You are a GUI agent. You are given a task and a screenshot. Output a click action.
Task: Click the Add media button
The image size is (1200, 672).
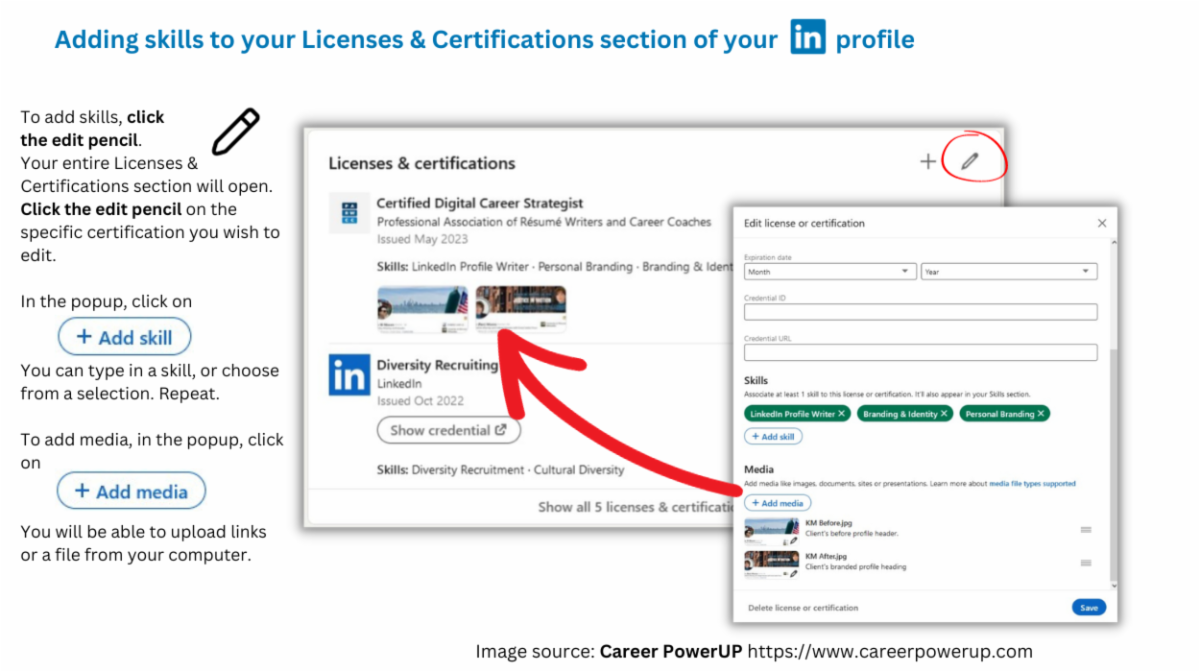777,503
